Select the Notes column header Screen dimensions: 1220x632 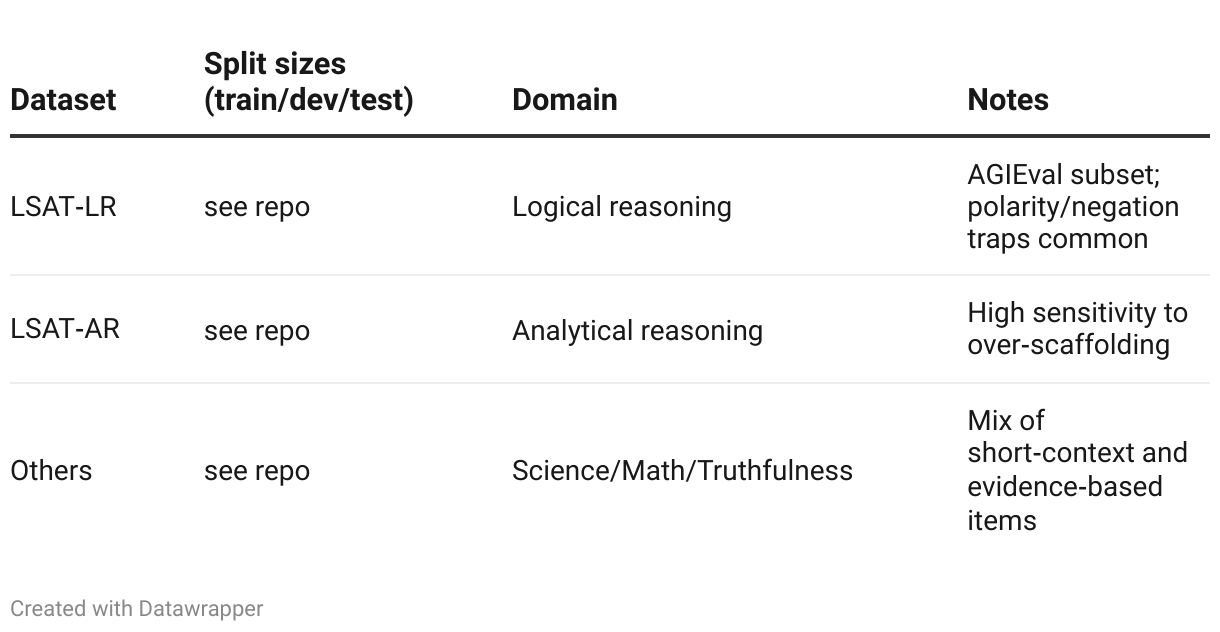1008,100
